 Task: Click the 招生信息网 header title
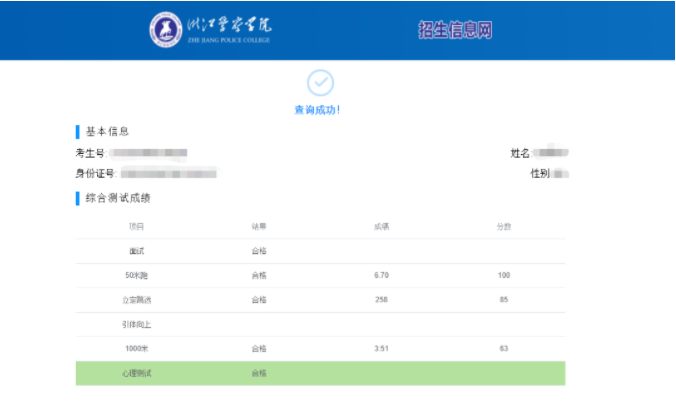[x=455, y=30]
